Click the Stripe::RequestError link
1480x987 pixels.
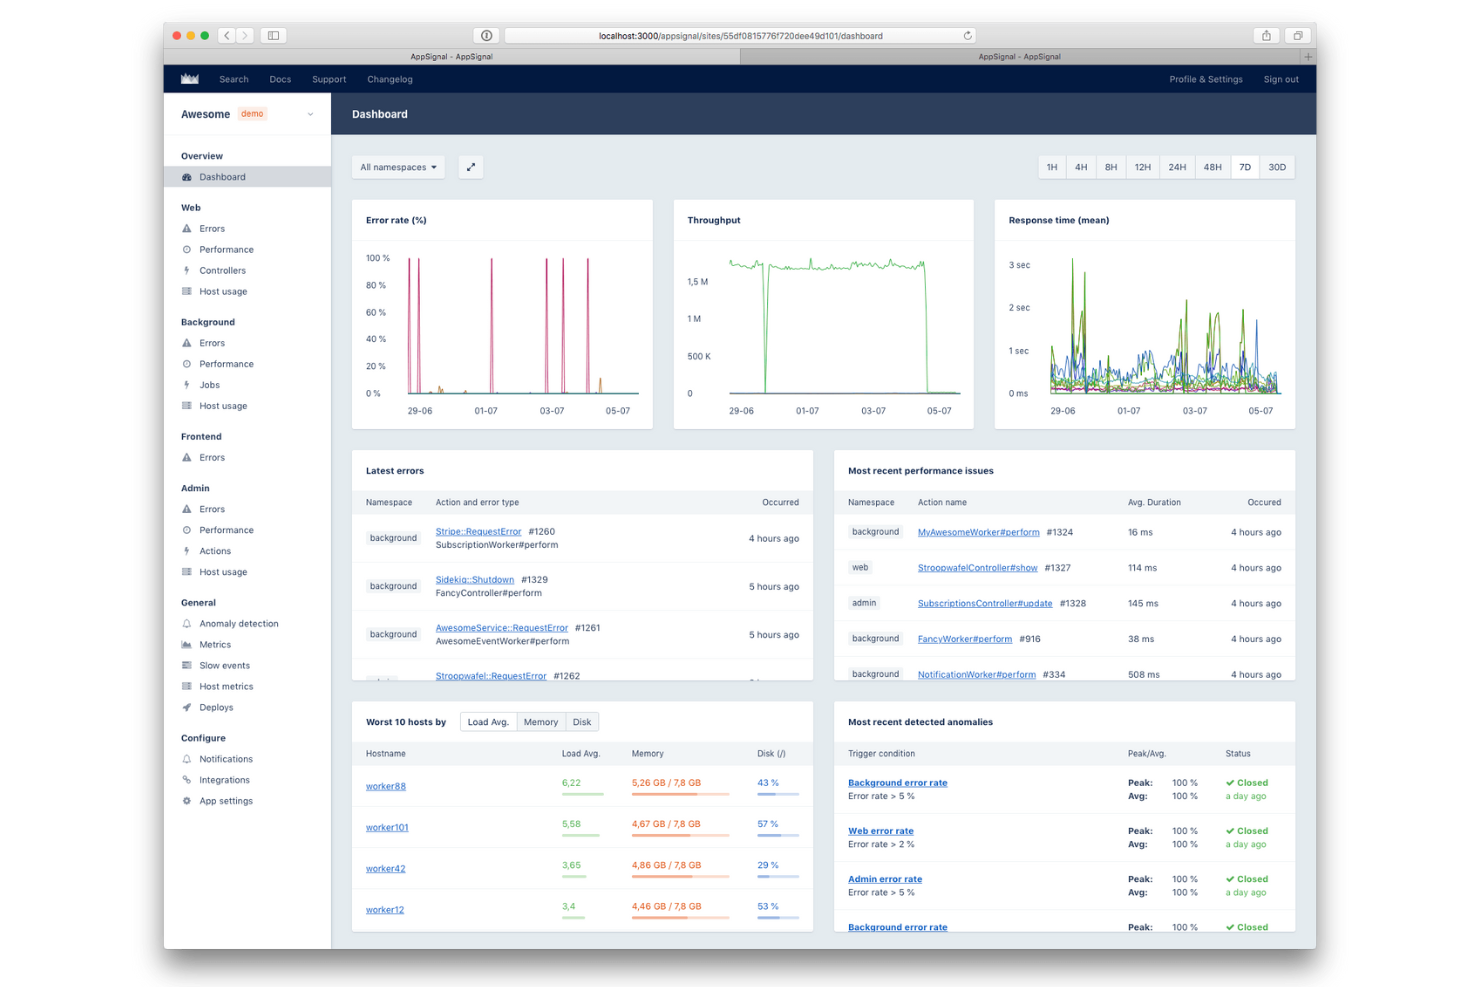478,531
